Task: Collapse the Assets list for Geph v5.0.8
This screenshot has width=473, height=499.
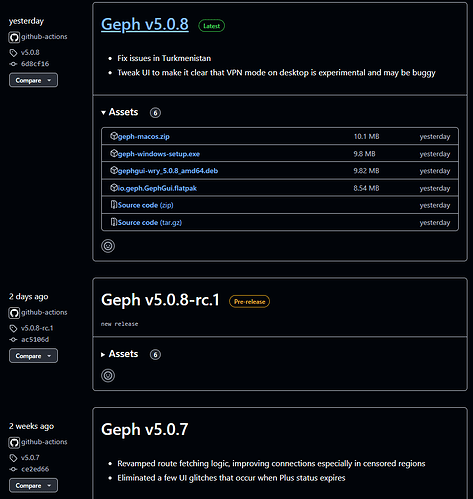Action: pos(120,112)
